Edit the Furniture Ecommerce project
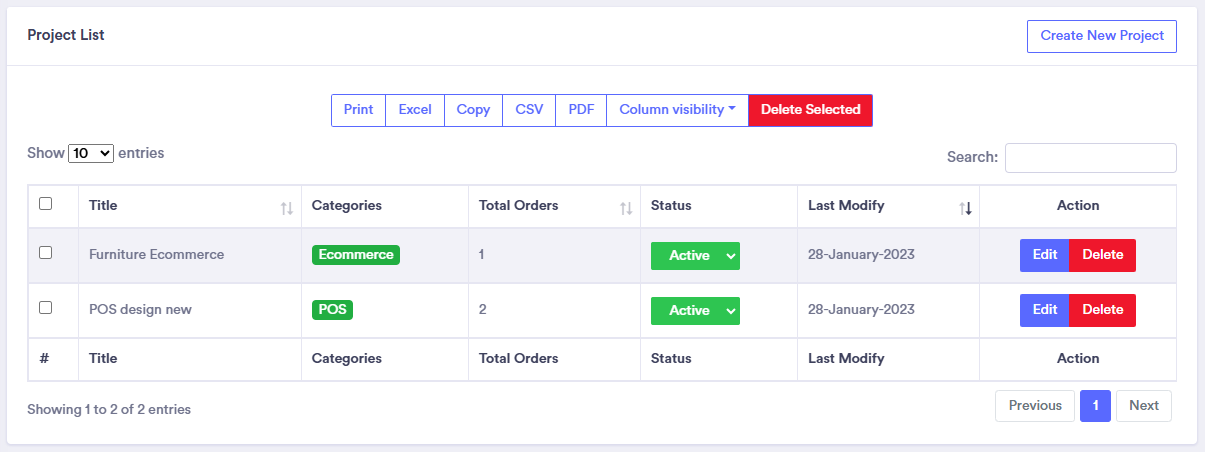The height and width of the screenshot is (452, 1205). coord(1044,255)
